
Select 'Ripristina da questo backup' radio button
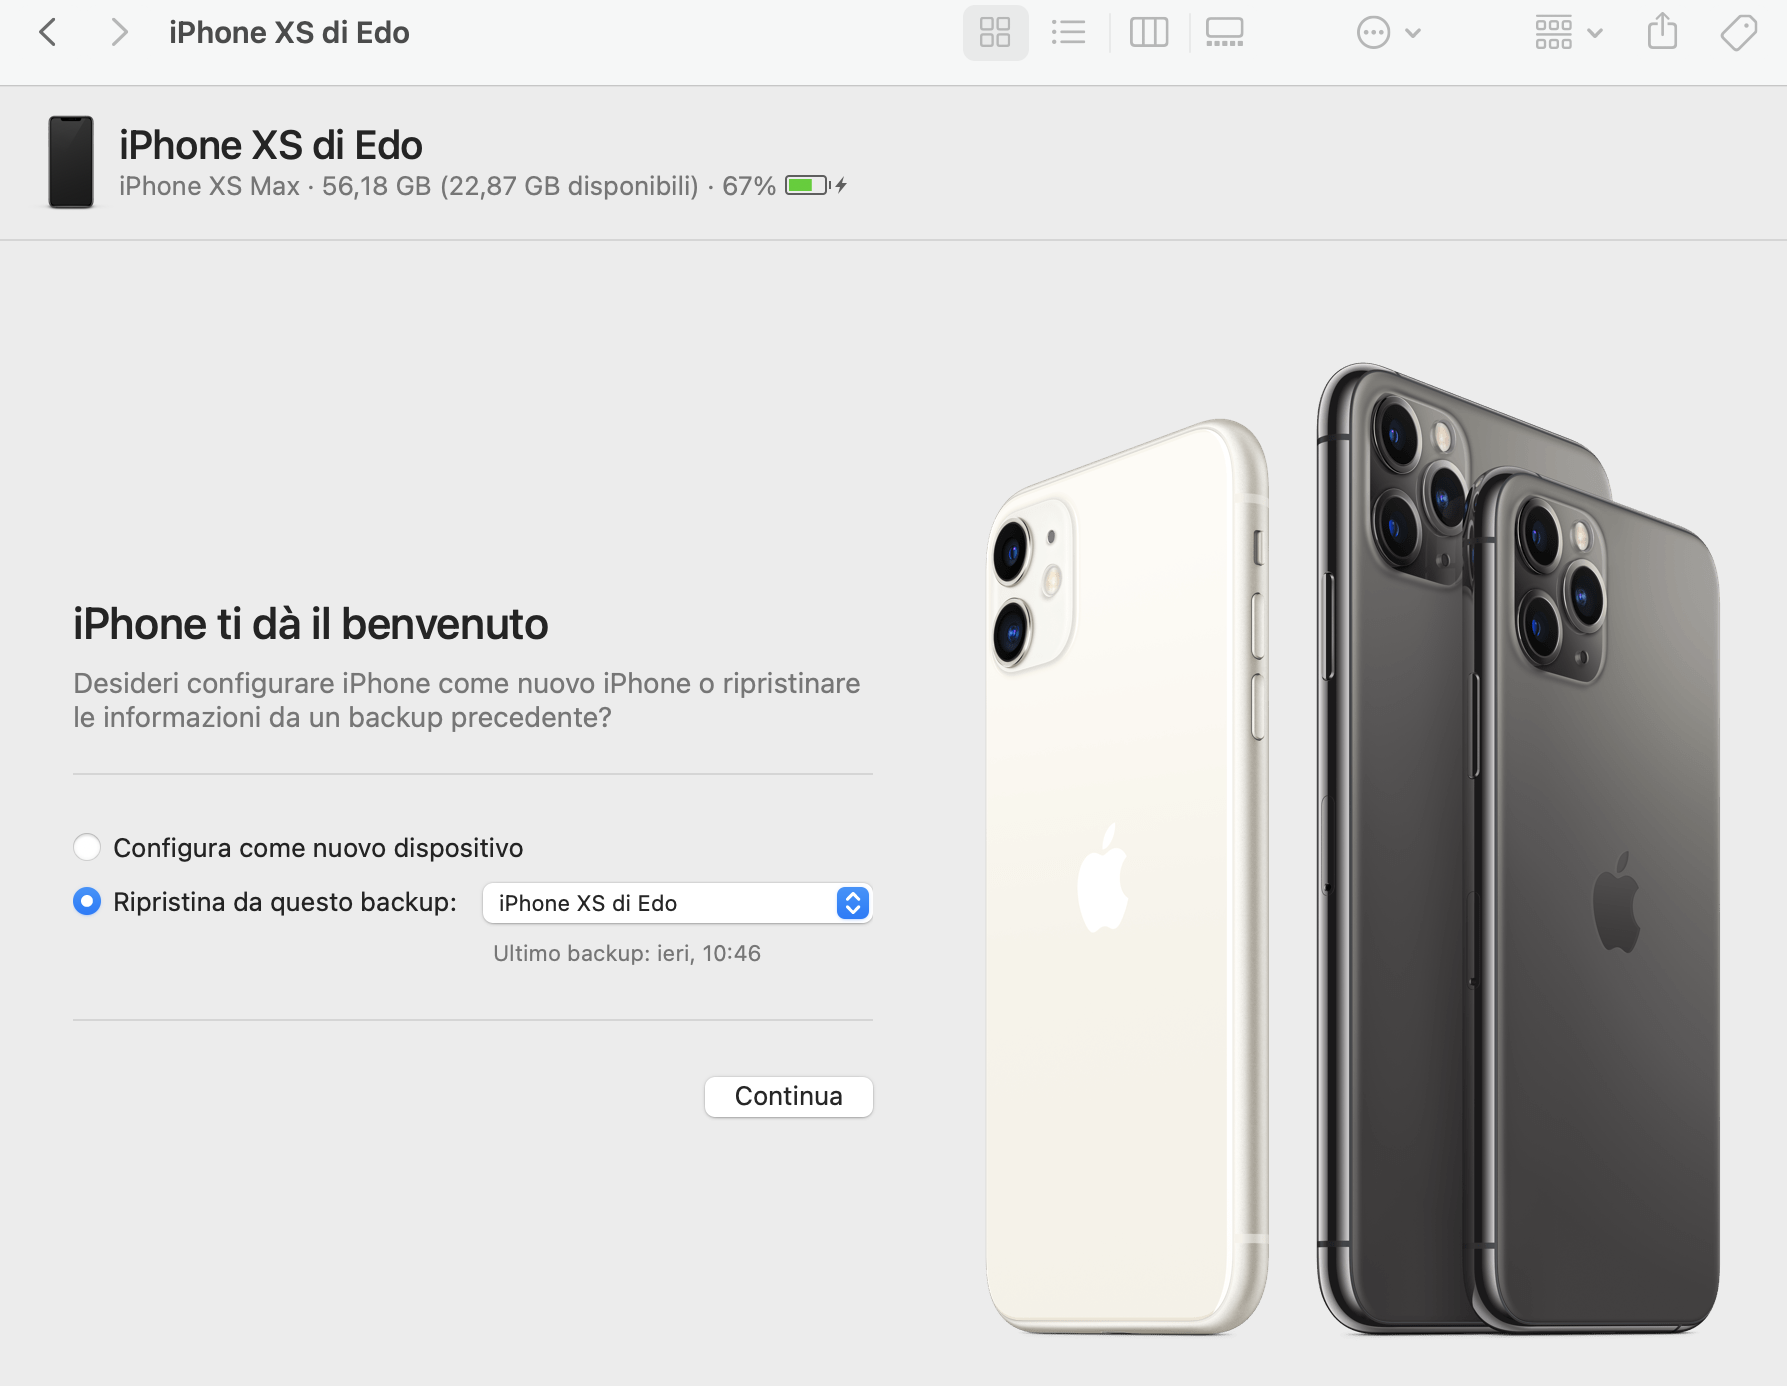tap(87, 901)
